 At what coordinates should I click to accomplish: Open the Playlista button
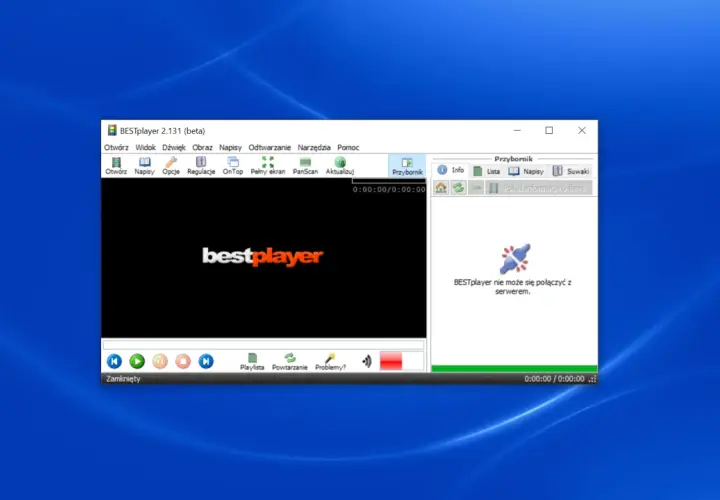tap(252, 362)
